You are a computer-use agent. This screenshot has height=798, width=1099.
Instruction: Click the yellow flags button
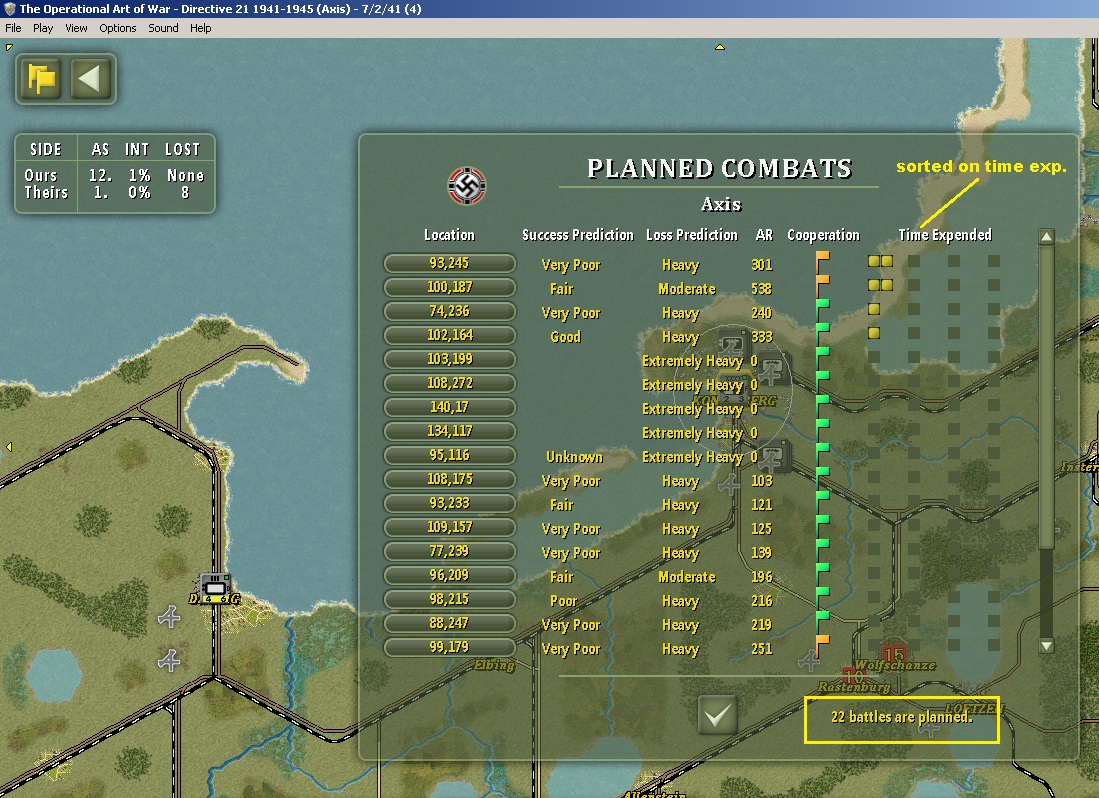click(42, 78)
